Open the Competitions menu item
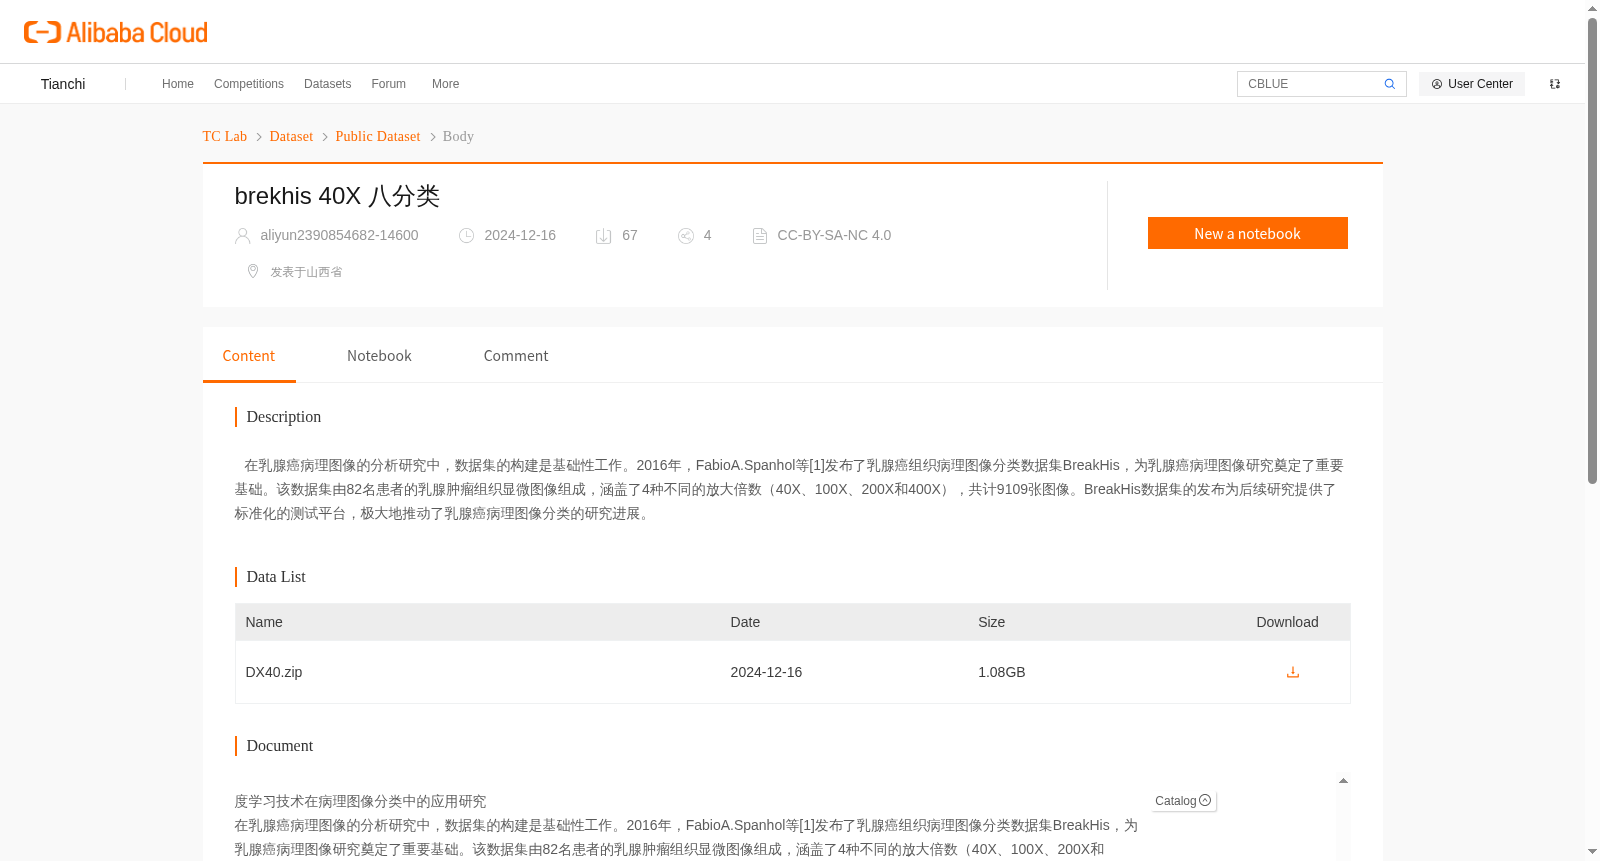The width and height of the screenshot is (1600, 861). pos(249,84)
